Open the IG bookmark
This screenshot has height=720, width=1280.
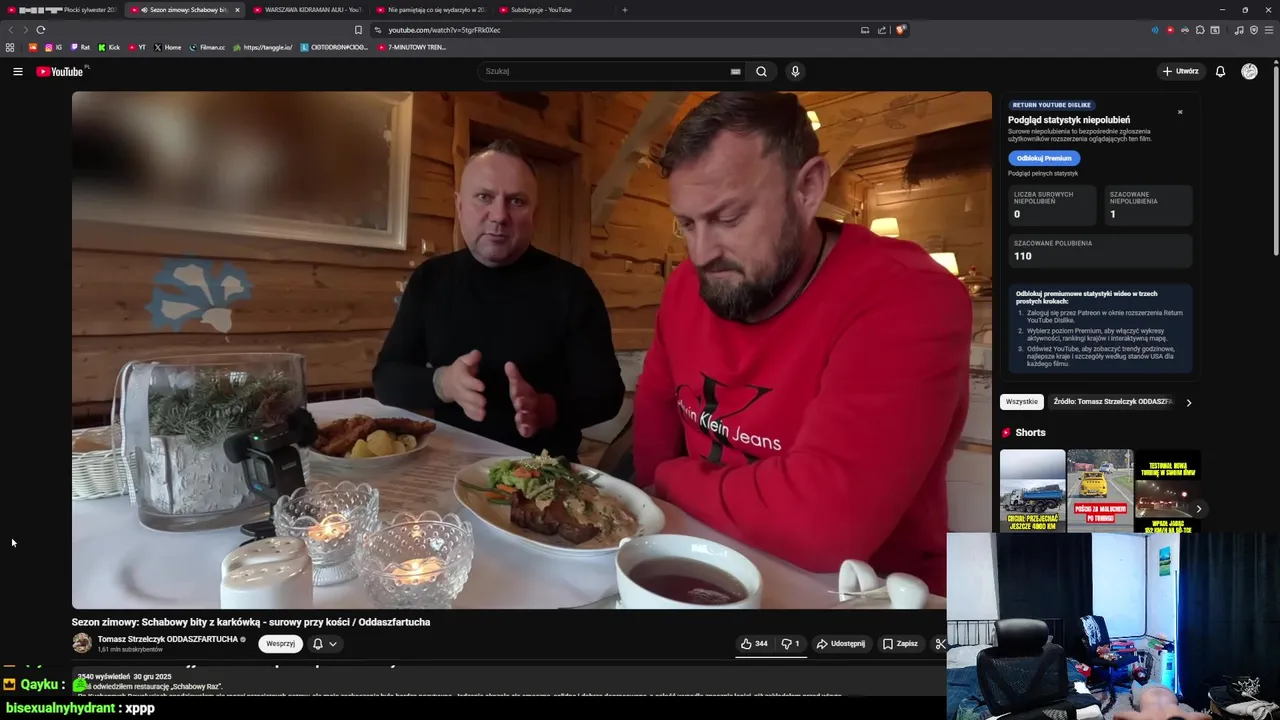53,47
